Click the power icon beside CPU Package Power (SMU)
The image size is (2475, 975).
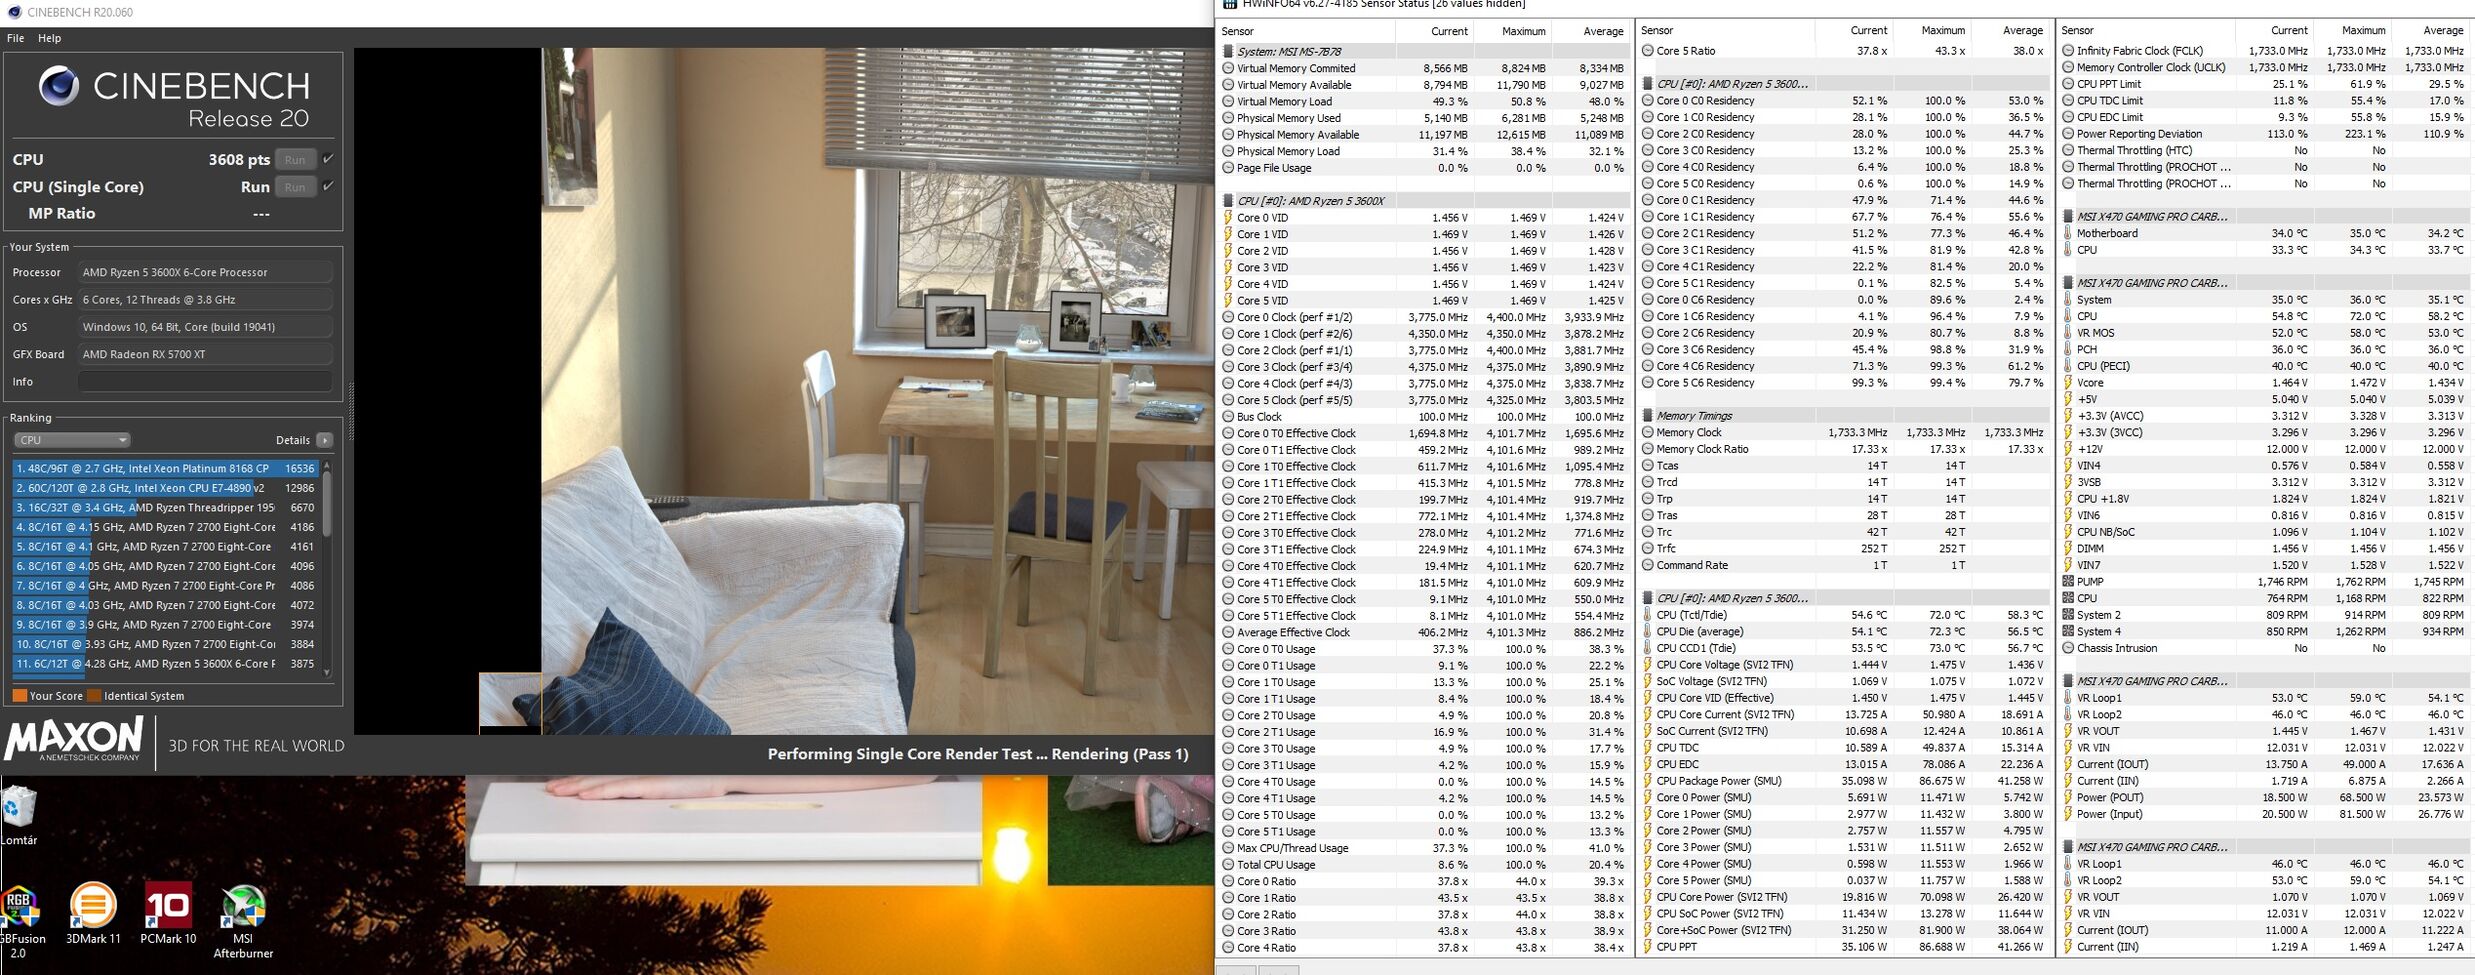[1647, 781]
